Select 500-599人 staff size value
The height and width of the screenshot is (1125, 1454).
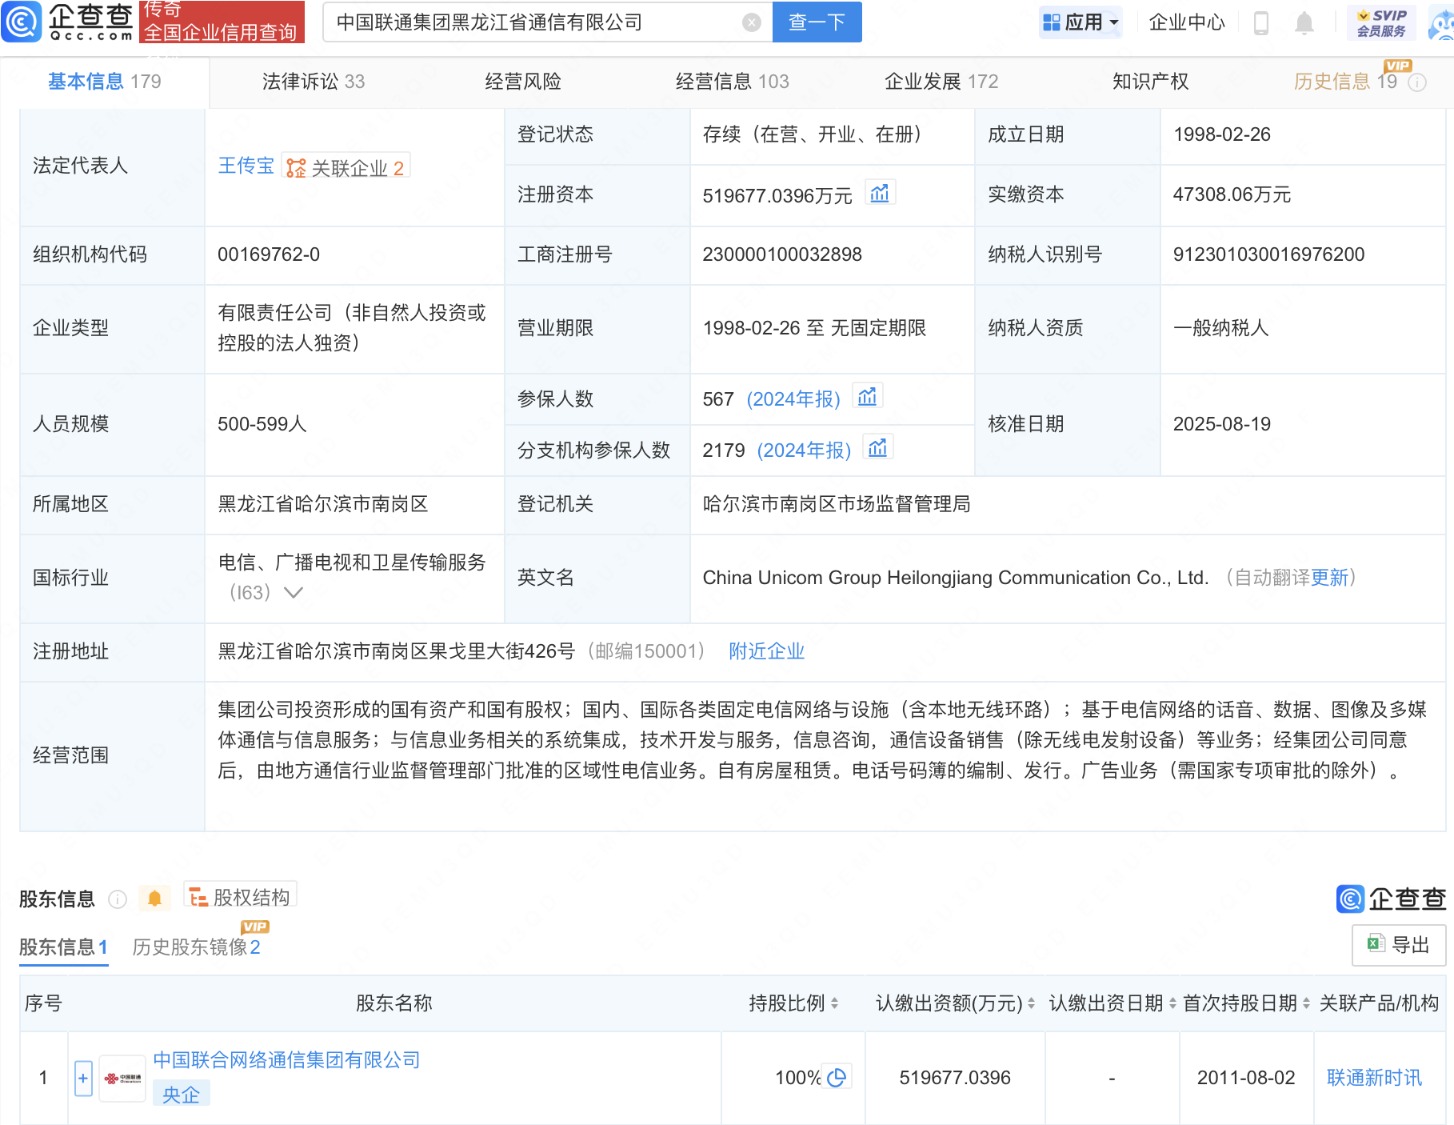click(262, 424)
